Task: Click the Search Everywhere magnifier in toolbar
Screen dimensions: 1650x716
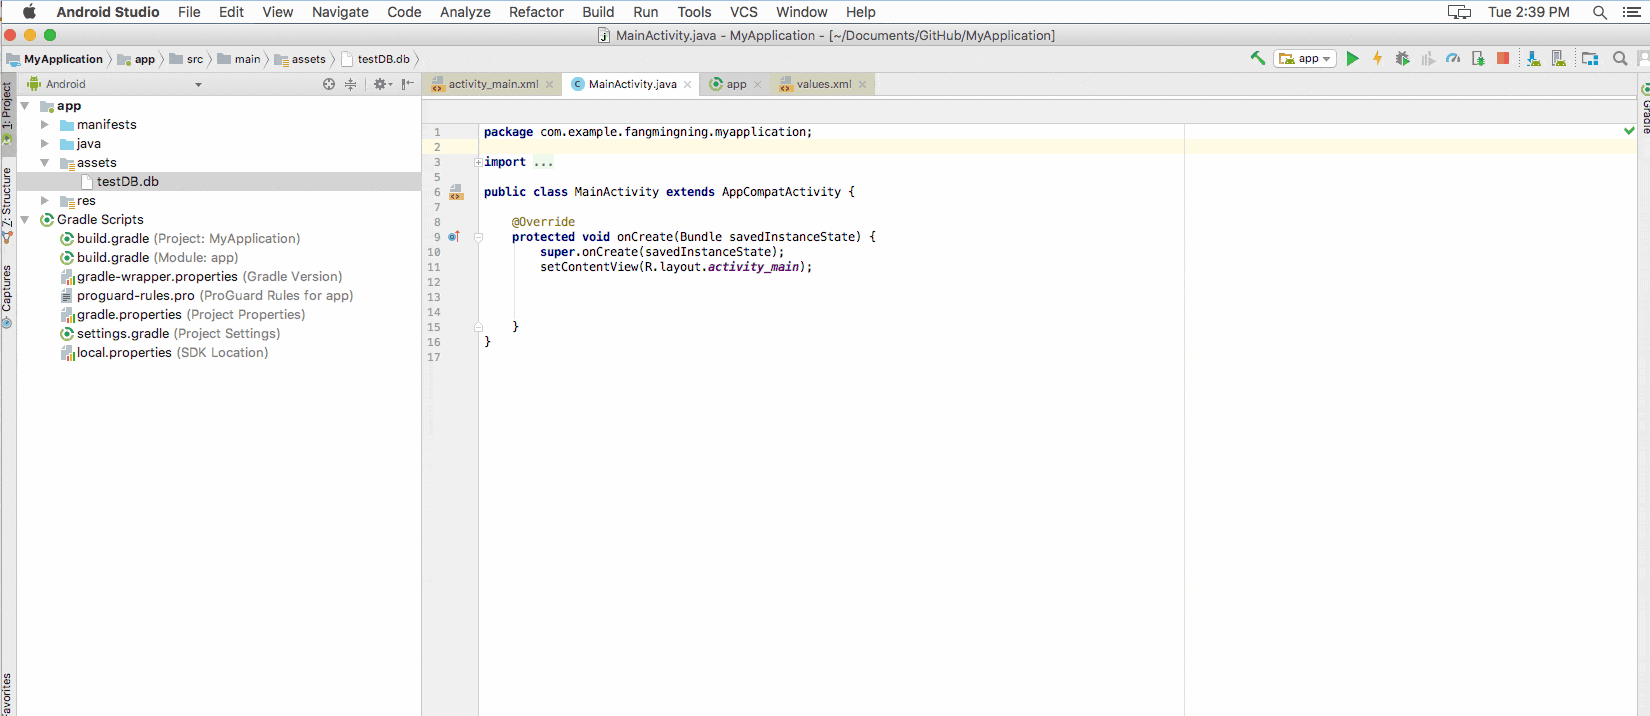Action: pyautogui.click(x=1620, y=59)
